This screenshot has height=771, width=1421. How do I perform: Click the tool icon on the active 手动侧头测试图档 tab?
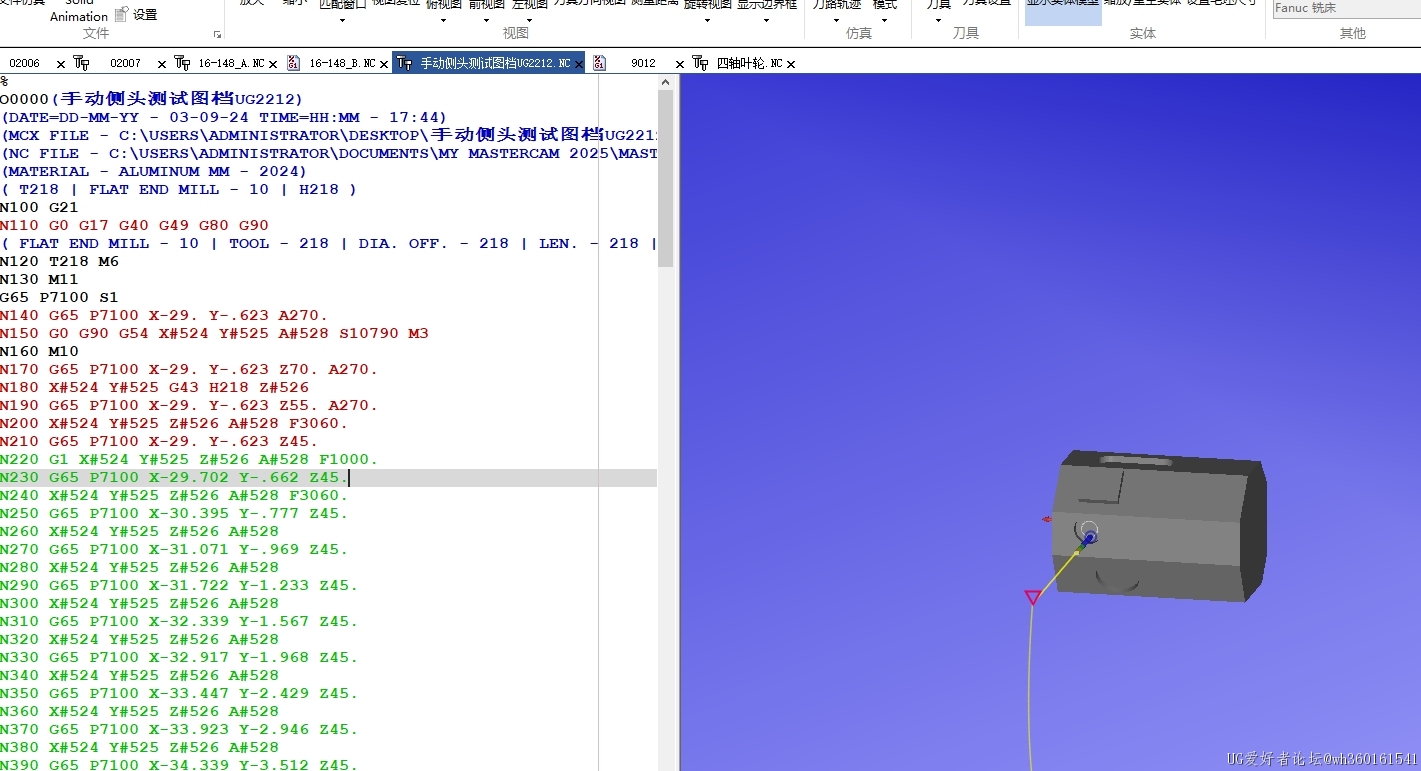404,63
